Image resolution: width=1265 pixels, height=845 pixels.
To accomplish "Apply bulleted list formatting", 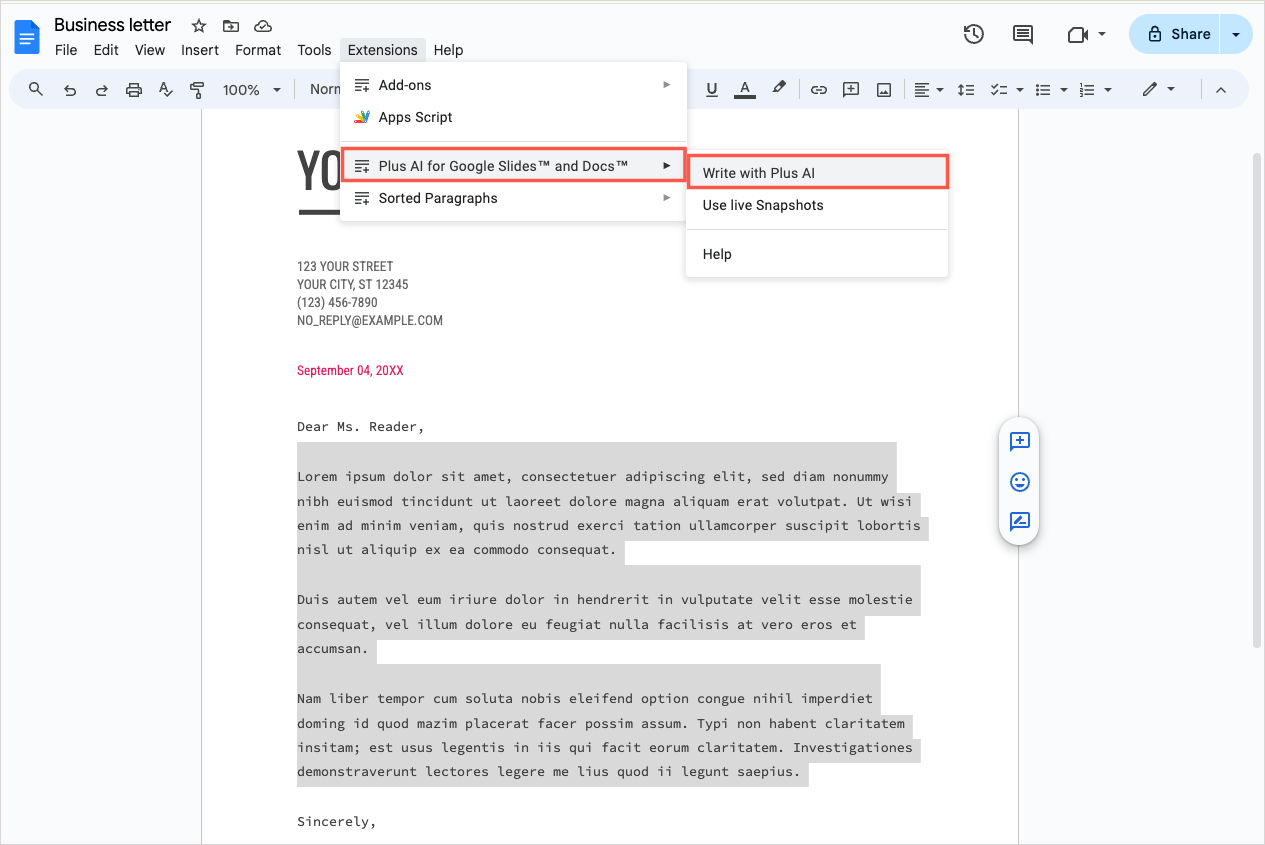I will 1043,90.
